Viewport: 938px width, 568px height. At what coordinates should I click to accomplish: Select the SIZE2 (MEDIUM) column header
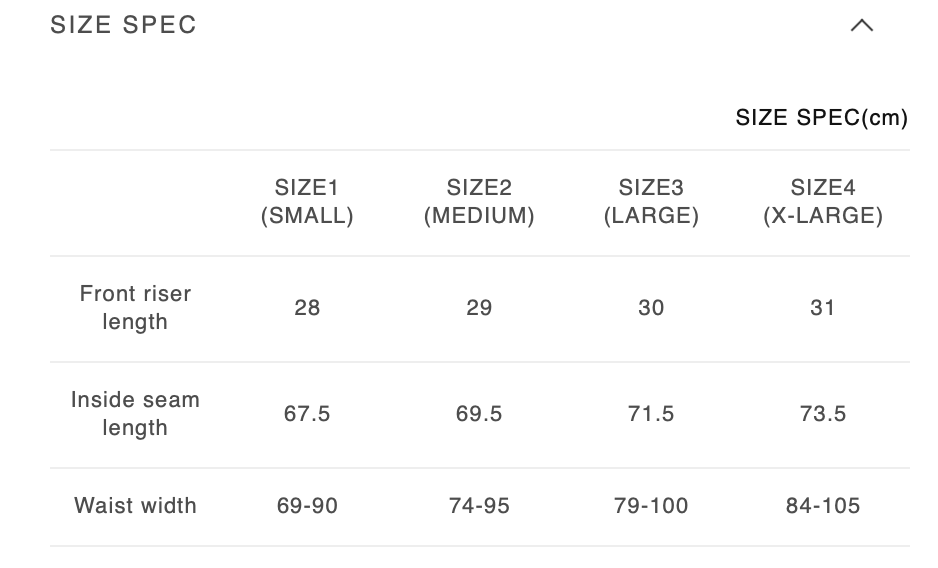click(x=479, y=202)
